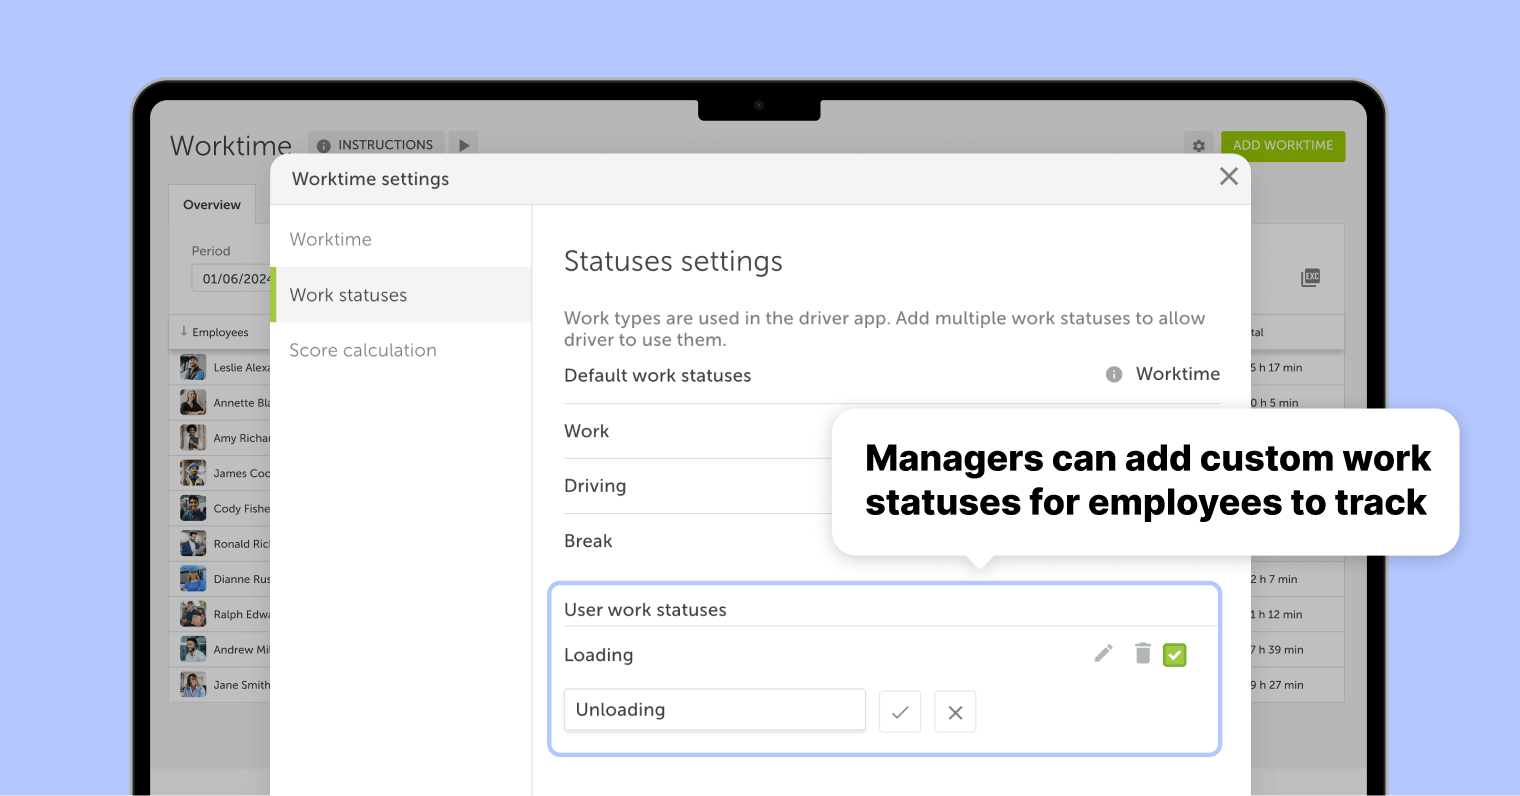Click the play arrow next to Instructions
Image resolution: width=1520 pixels, height=796 pixels.
coord(463,144)
